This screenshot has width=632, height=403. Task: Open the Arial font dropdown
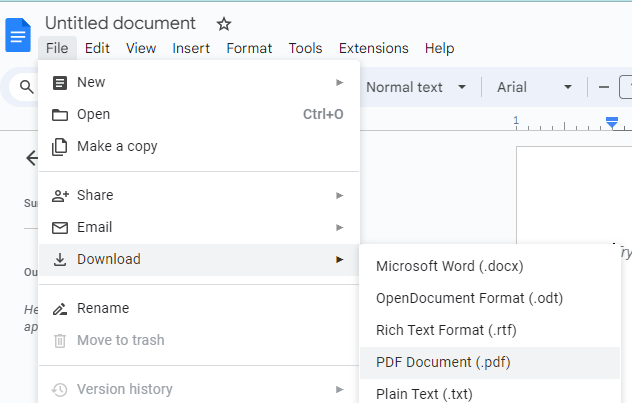point(534,87)
